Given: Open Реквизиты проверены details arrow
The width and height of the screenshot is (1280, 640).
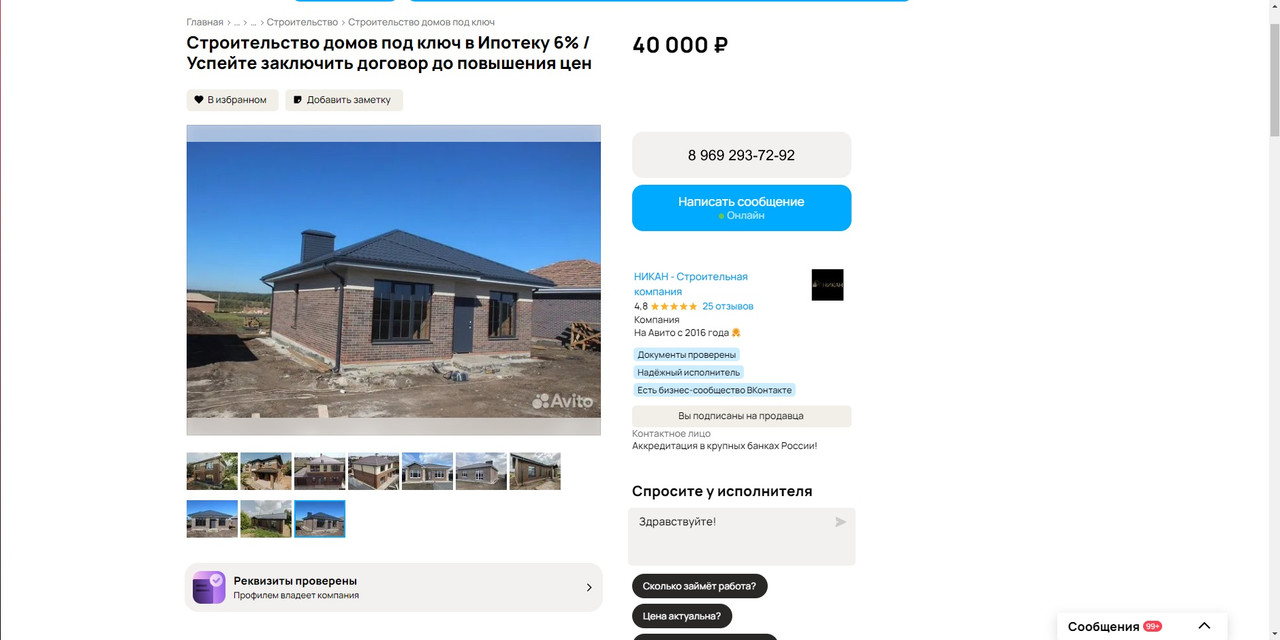Looking at the screenshot, I should (x=588, y=588).
